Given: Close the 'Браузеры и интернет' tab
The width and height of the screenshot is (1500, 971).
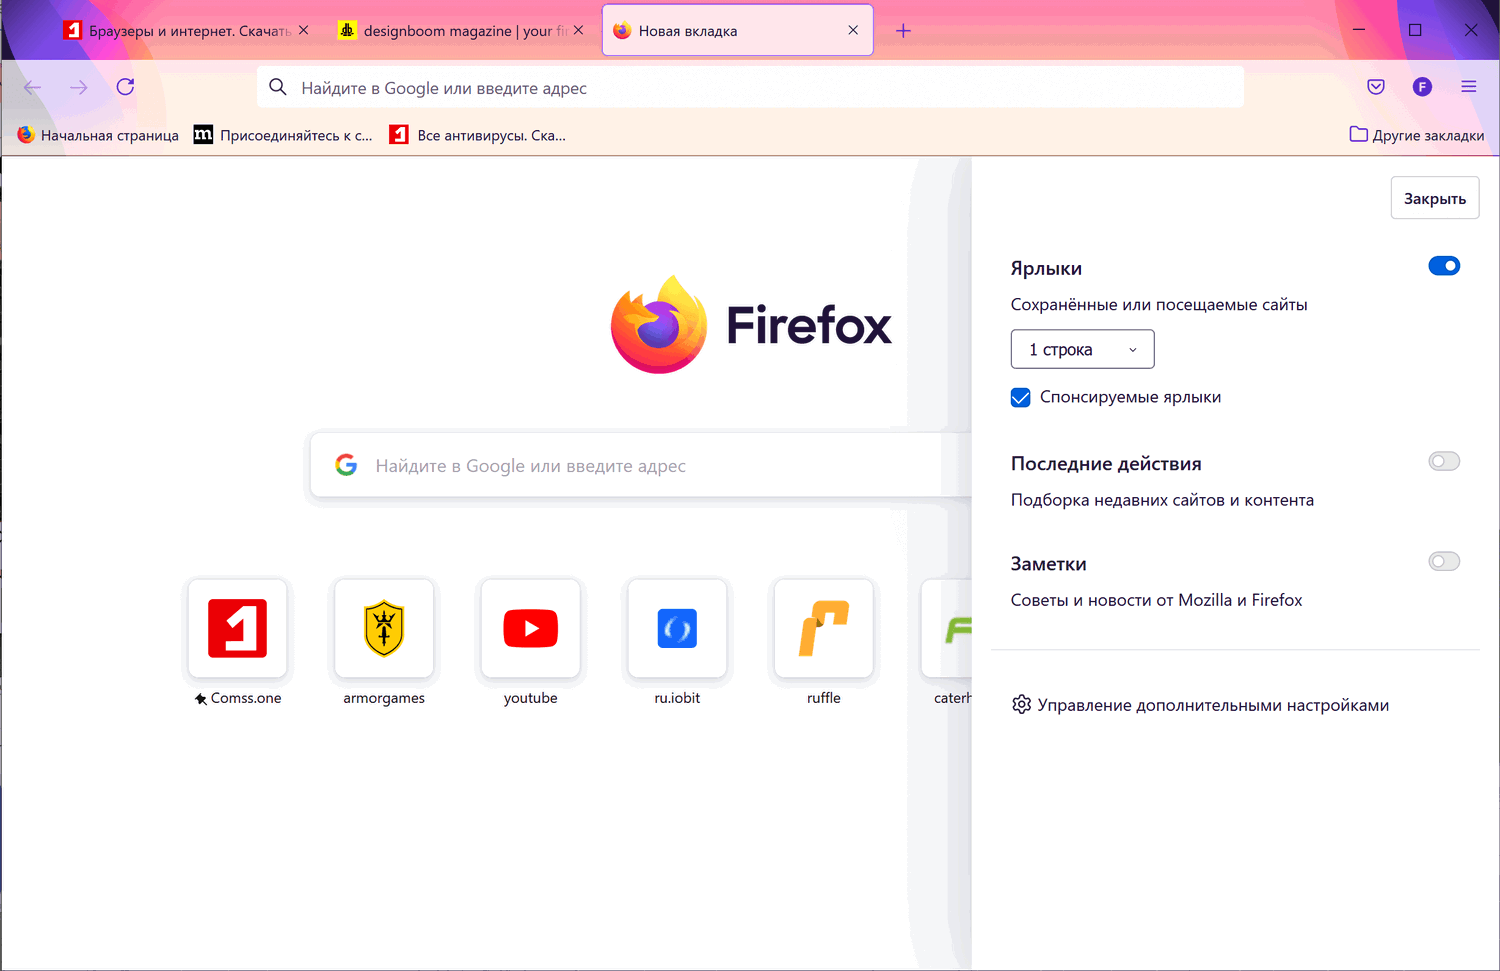Looking at the screenshot, I should [x=303, y=30].
